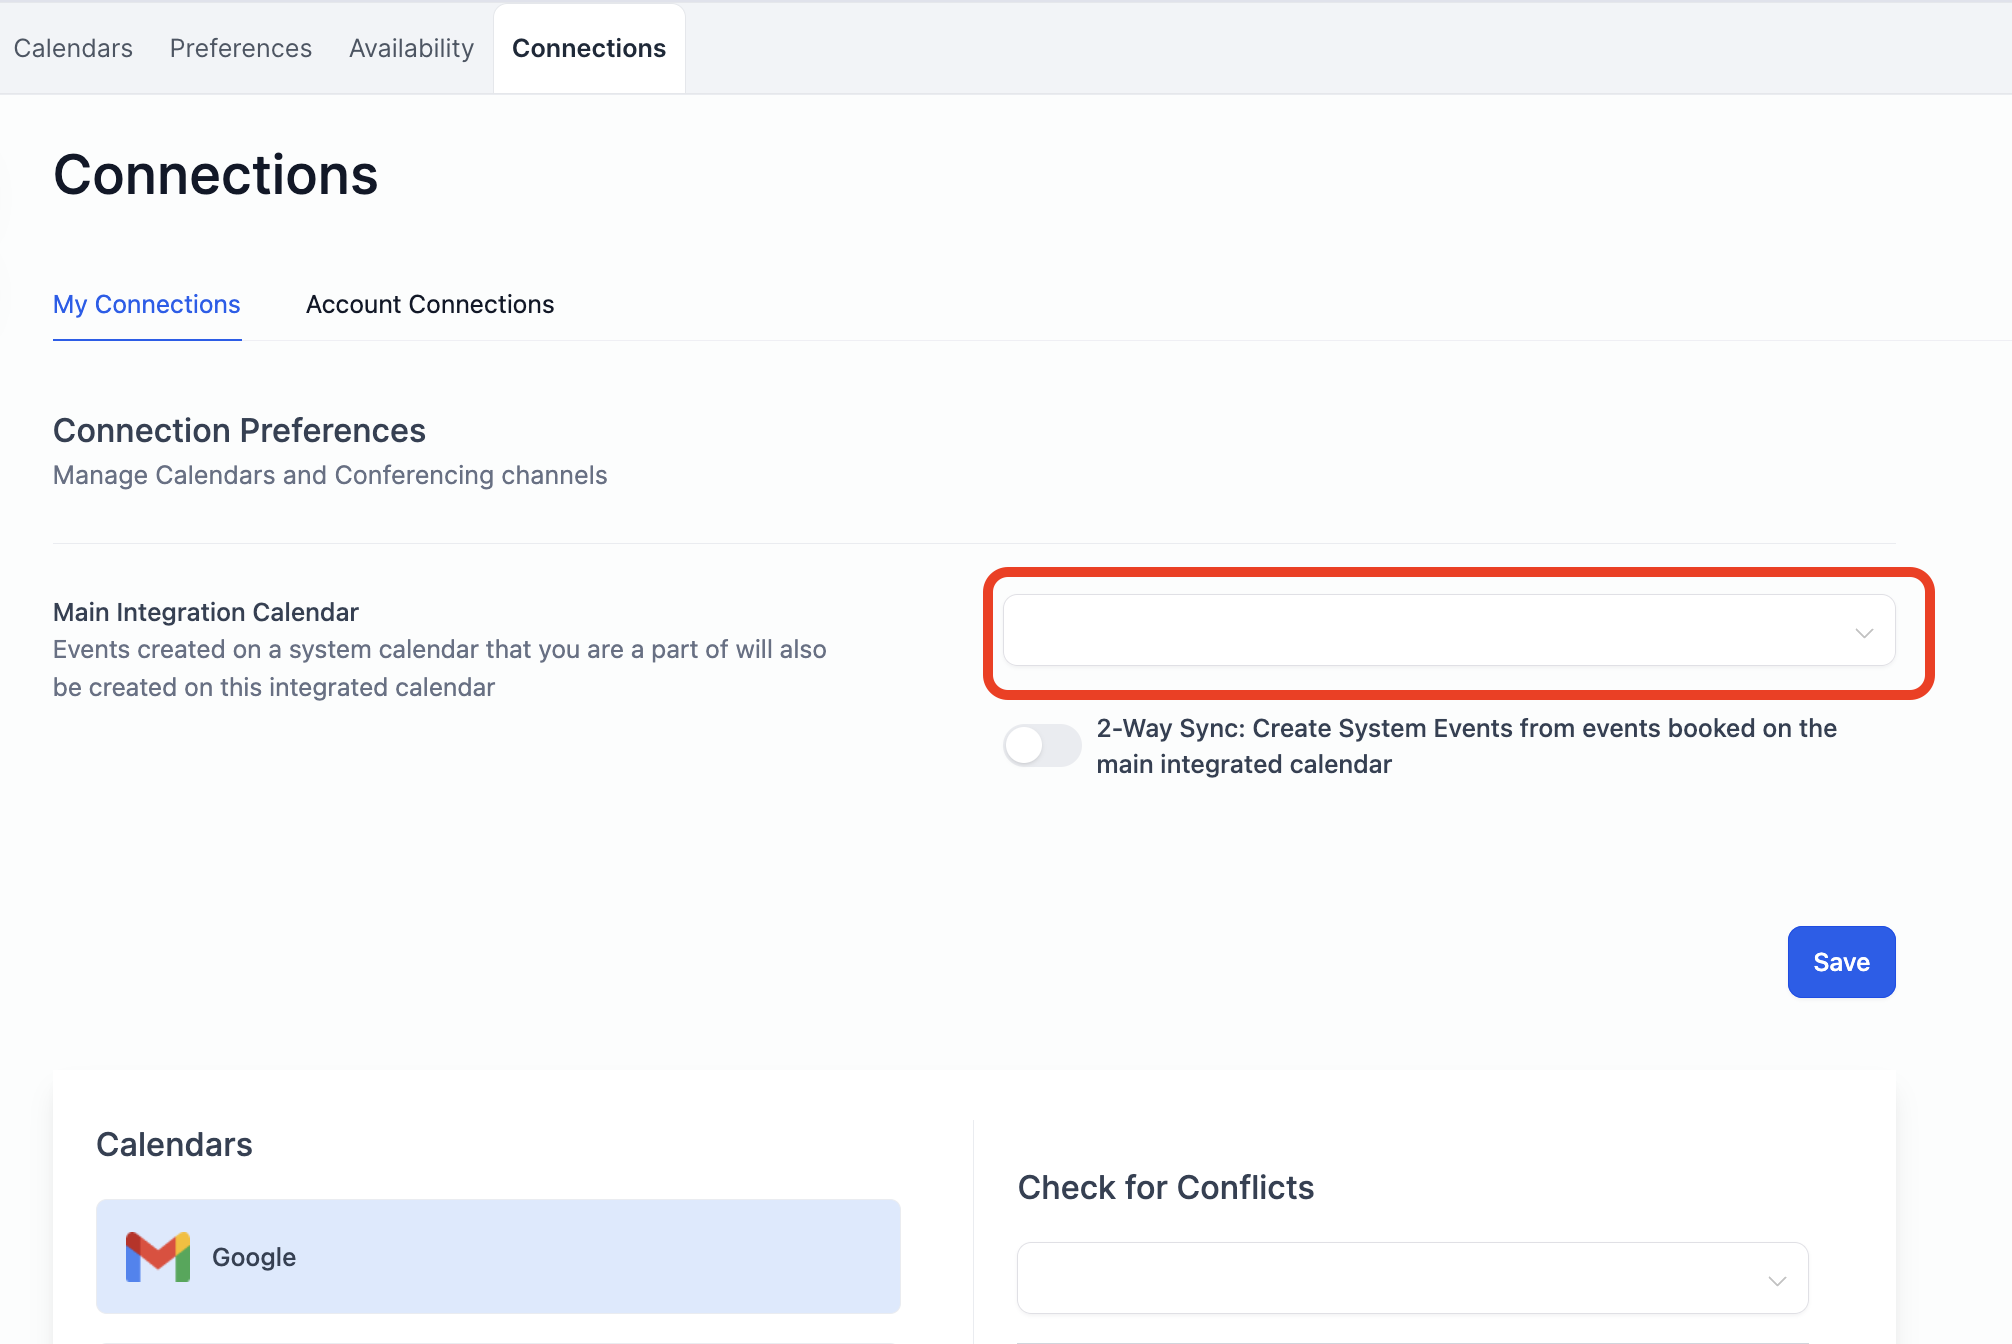
Task: Open the Check for Conflicts dropdown
Action: (1412, 1278)
